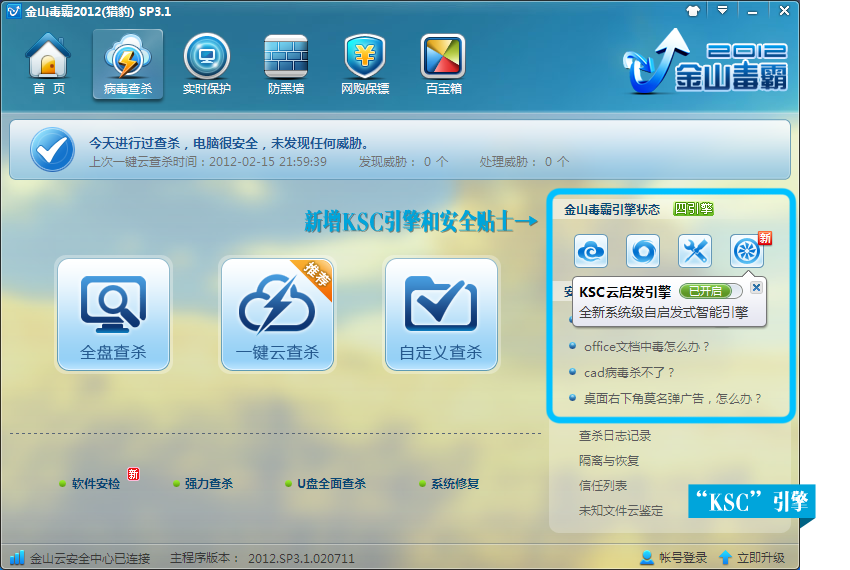Image resolution: width=850 pixels, height=570 pixels.
Task: Click the 金山毒霸 title bar logo icon
Action: [14, 10]
